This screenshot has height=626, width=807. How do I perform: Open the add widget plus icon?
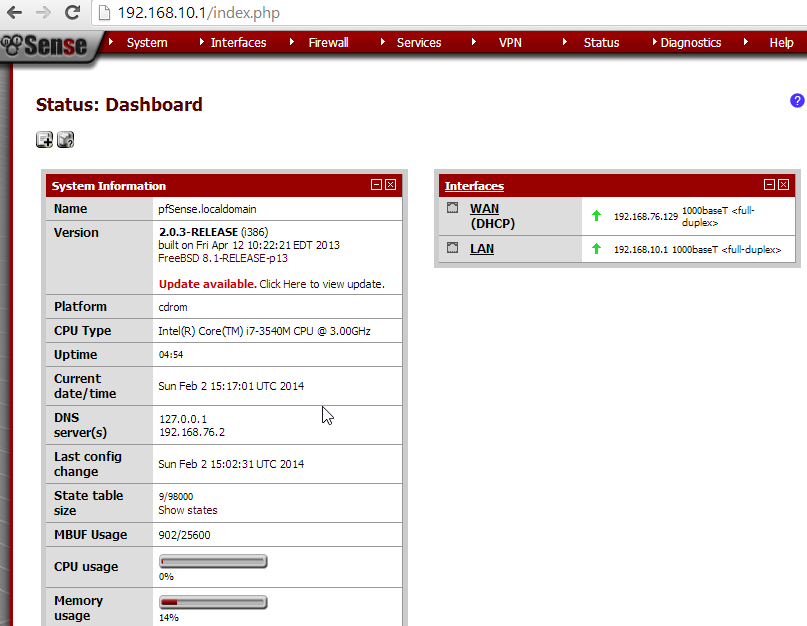tap(44, 140)
